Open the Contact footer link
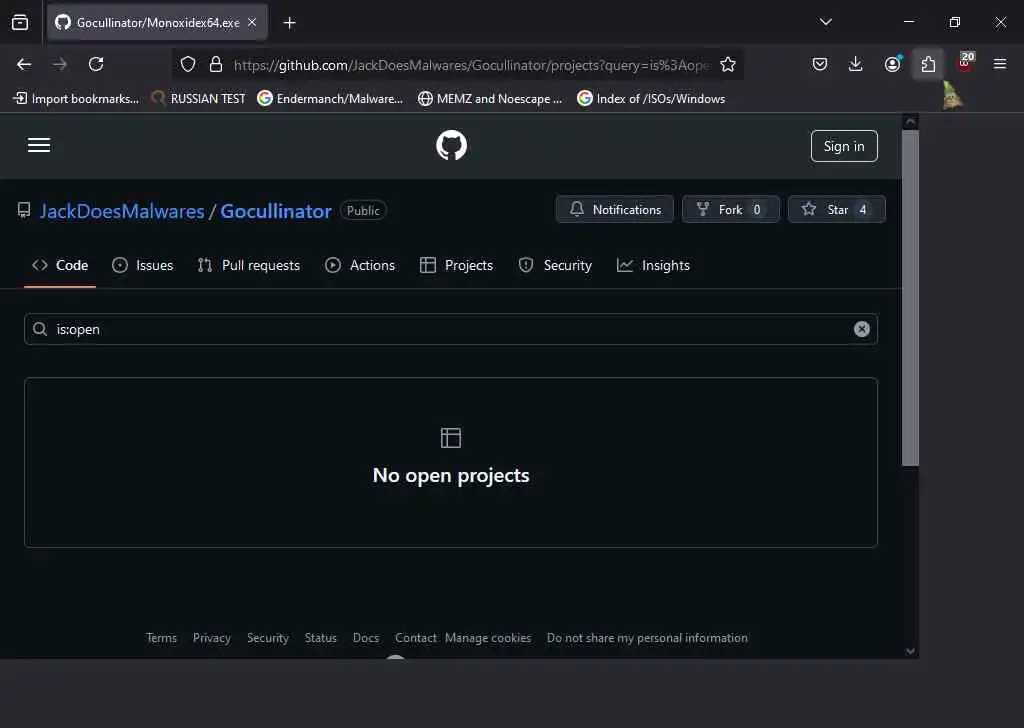Image resolution: width=1024 pixels, height=728 pixels. click(x=415, y=638)
